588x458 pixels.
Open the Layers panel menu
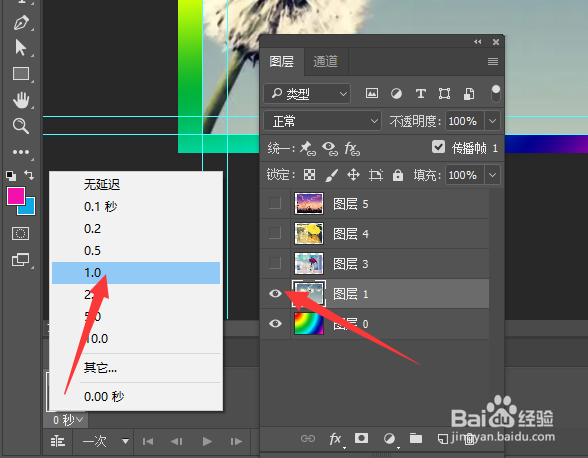pos(493,61)
